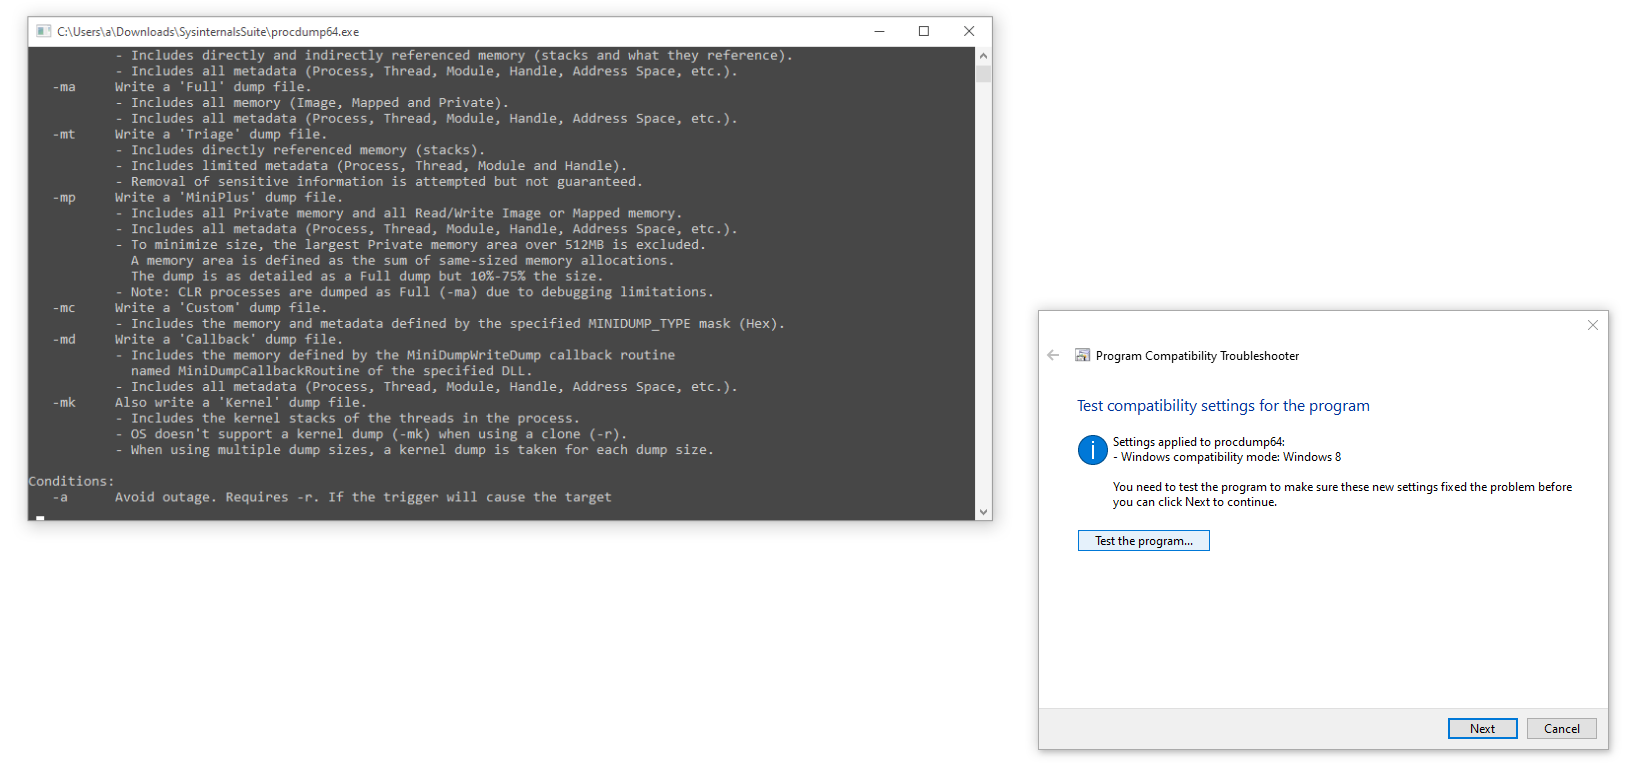Minimize the procdump64 console window
1648x777 pixels.
(x=879, y=31)
